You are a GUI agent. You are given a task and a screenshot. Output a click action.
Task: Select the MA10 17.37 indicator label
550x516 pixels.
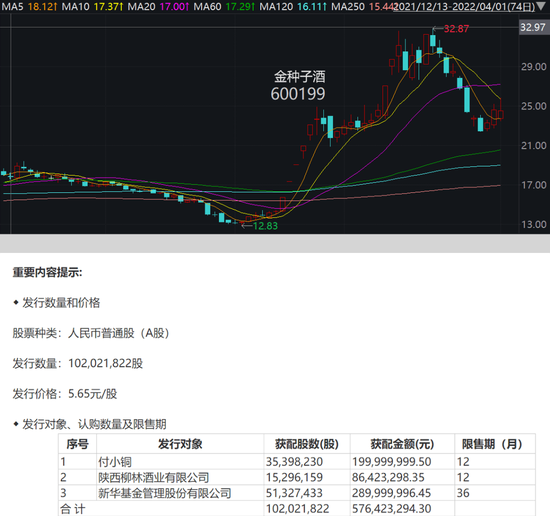(92, 6)
